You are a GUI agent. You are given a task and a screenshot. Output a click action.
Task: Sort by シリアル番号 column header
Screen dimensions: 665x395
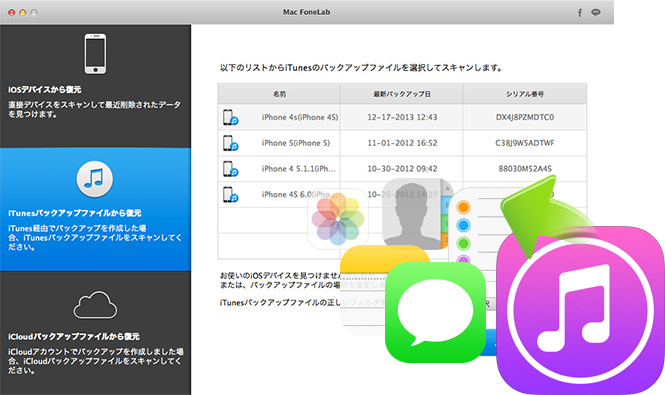pyautogui.click(x=525, y=94)
